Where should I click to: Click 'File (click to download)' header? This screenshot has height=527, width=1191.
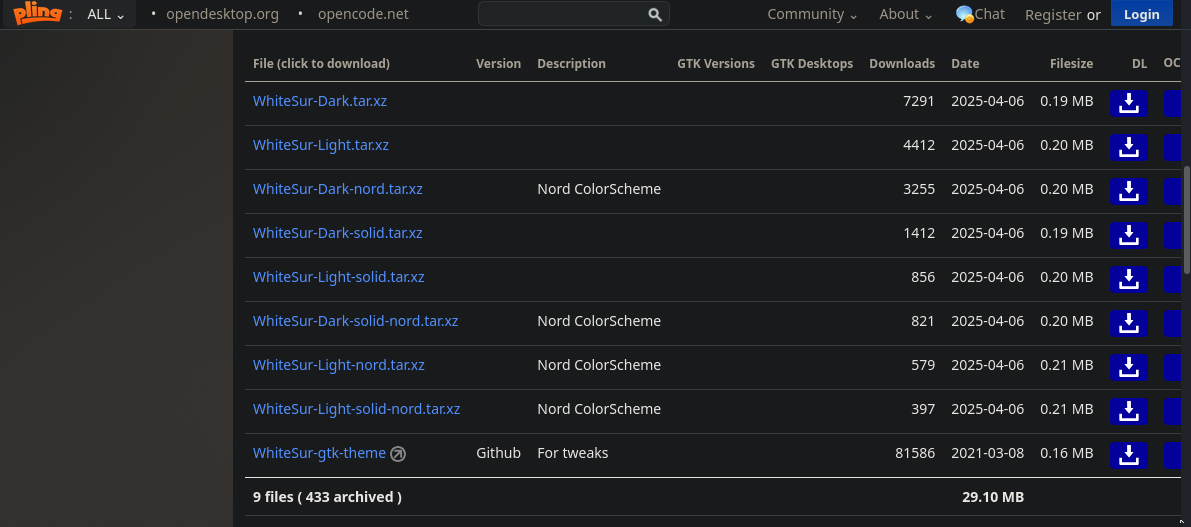tap(321, 64)
